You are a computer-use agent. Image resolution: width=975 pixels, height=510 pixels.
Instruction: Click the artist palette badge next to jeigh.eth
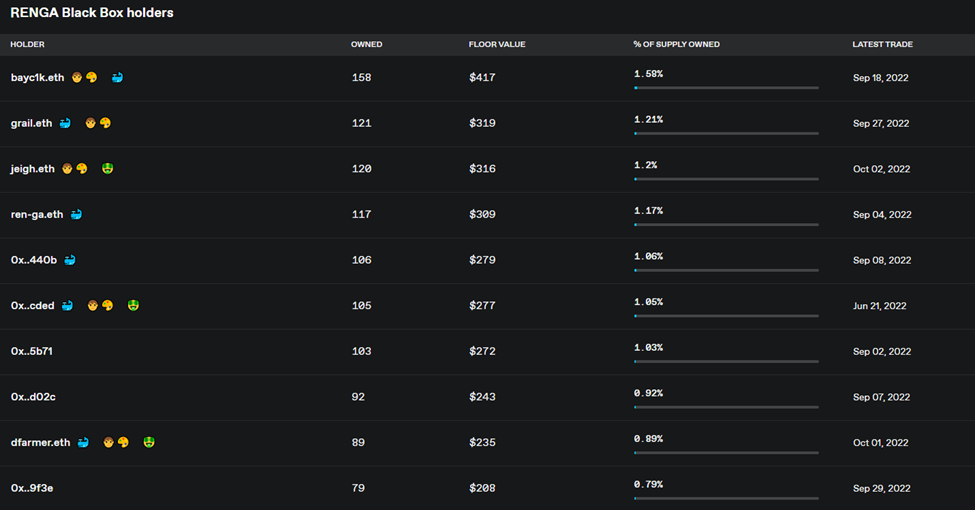tap(81, 169)
